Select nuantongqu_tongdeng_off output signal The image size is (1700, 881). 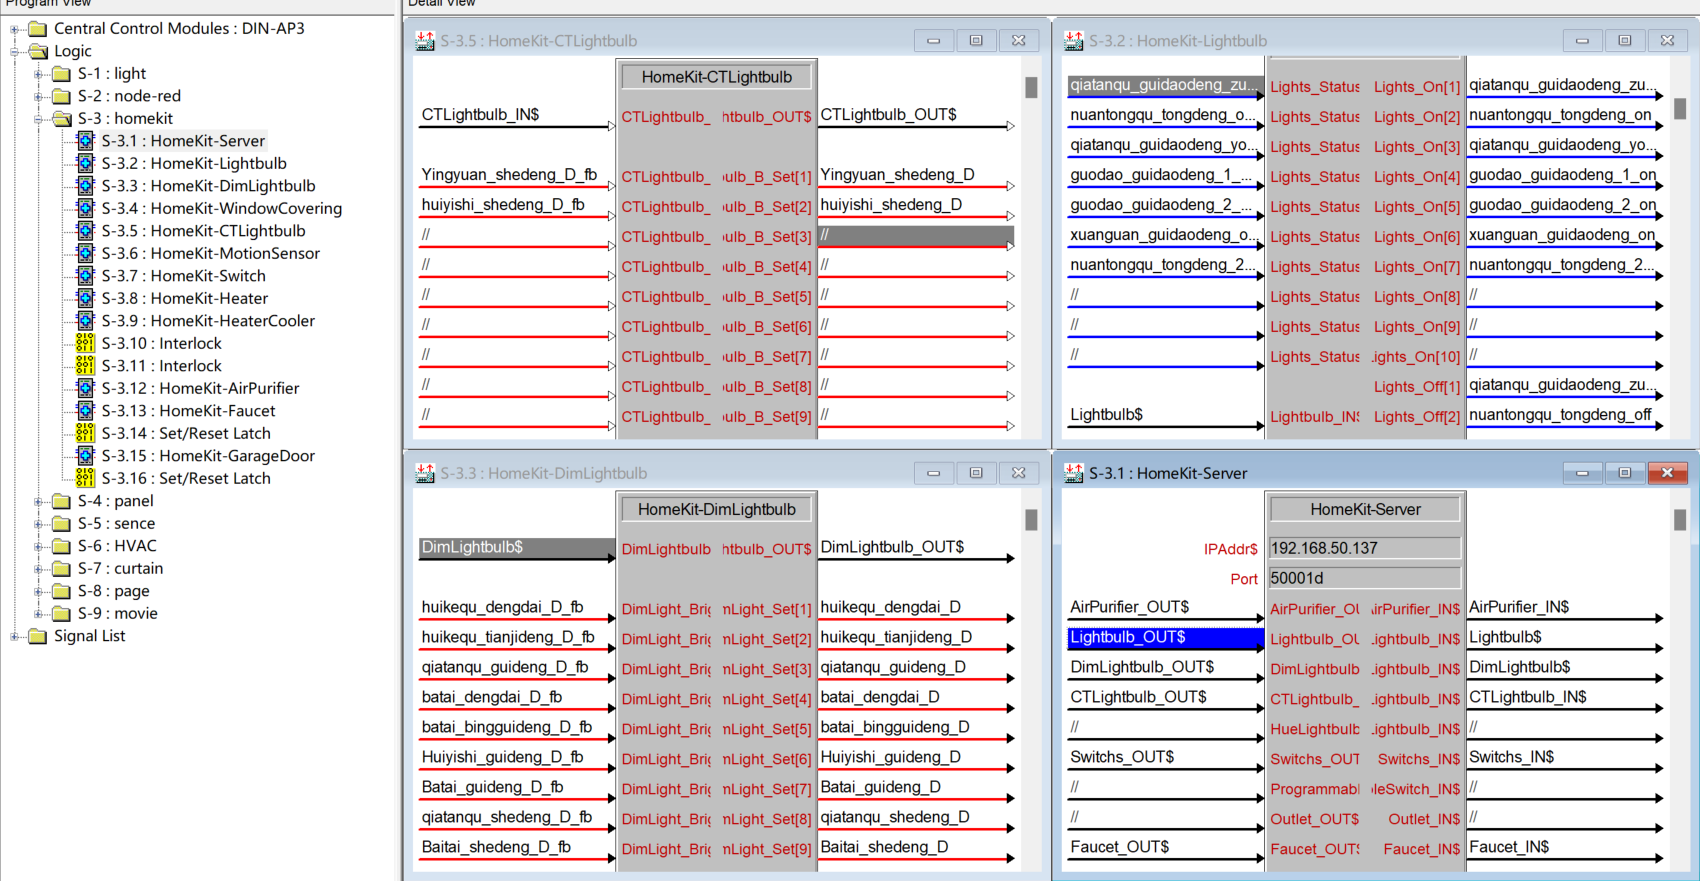(x=1560, y=415)
